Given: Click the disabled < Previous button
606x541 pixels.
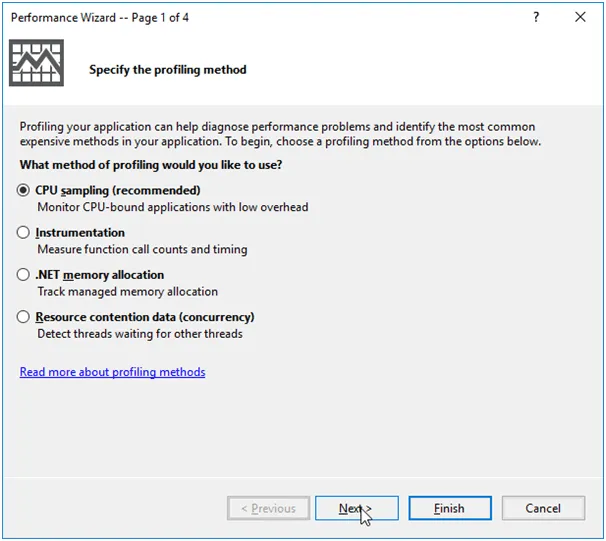Looking at the screenshot, I should click(269, 508).
